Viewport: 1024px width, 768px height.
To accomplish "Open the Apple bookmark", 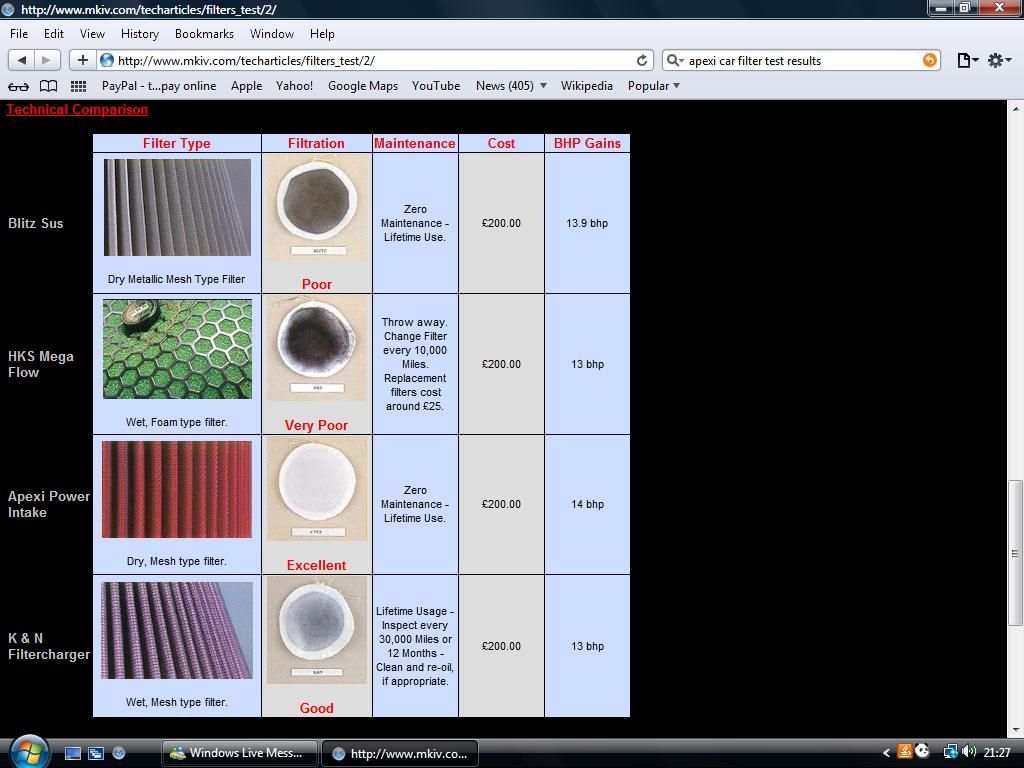I will pyautogui.click(x=246, y=86).
